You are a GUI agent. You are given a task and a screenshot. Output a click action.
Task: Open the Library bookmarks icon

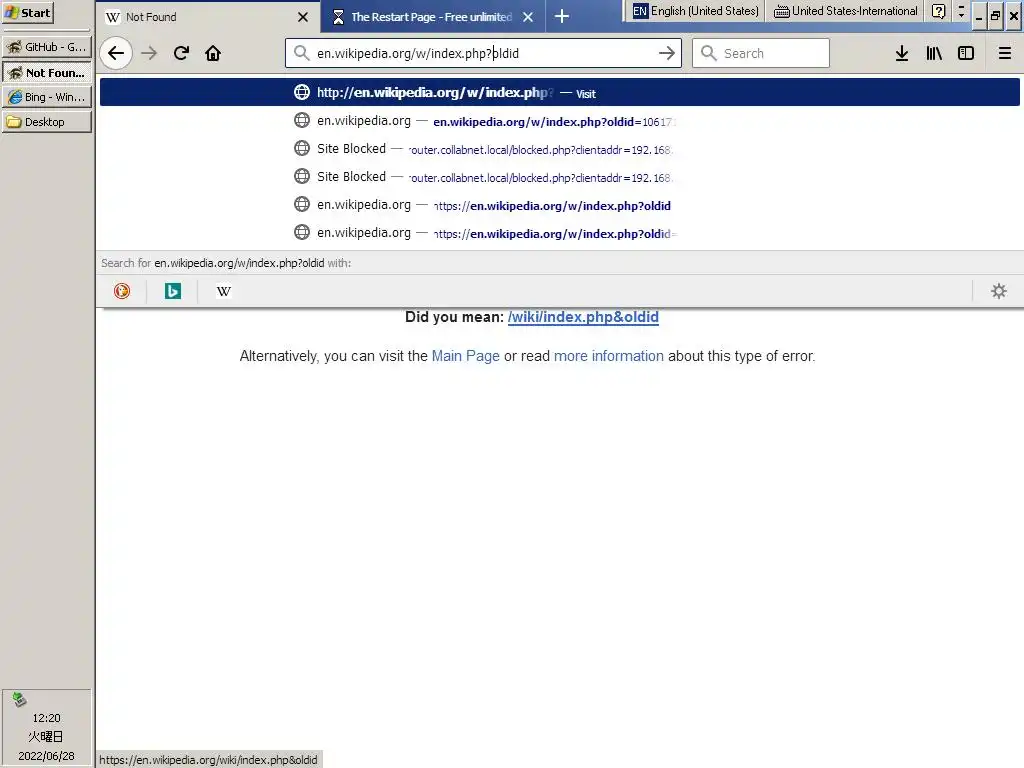click(x=934, y=54)
